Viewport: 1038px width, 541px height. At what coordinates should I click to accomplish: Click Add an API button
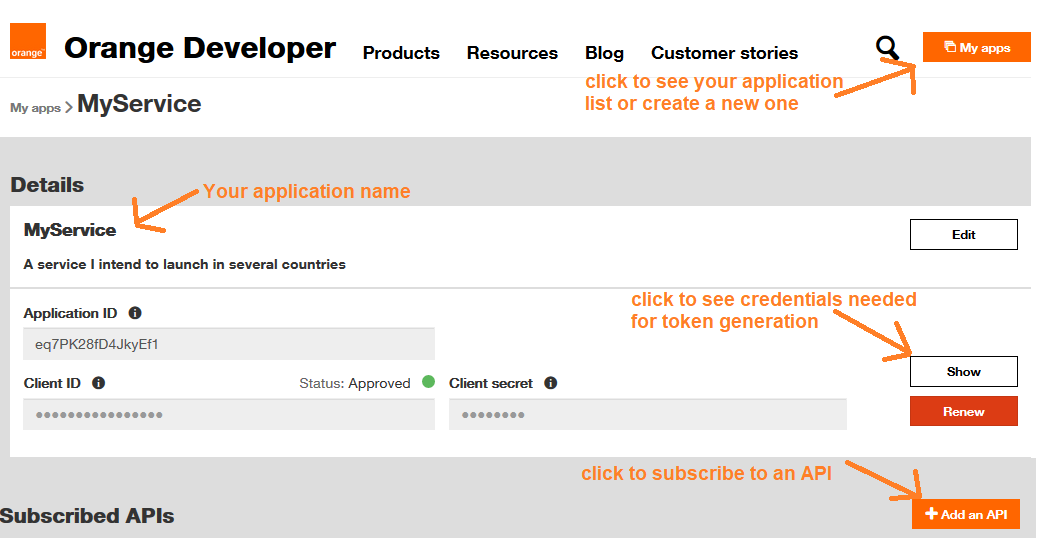pyautogui.click(x=965, y=514)
